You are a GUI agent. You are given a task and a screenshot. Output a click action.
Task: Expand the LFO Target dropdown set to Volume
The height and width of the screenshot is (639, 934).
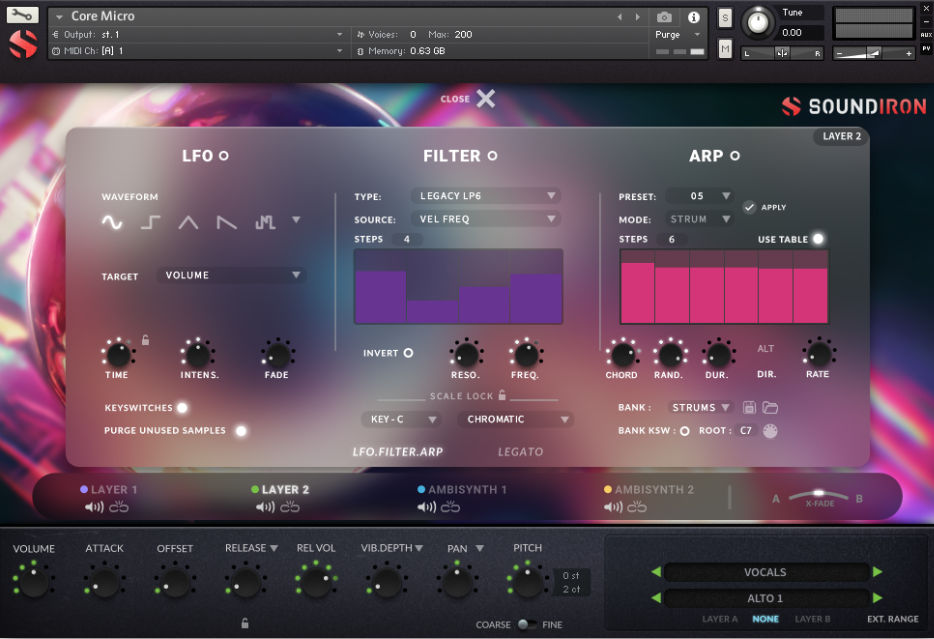tap(231, 274)
